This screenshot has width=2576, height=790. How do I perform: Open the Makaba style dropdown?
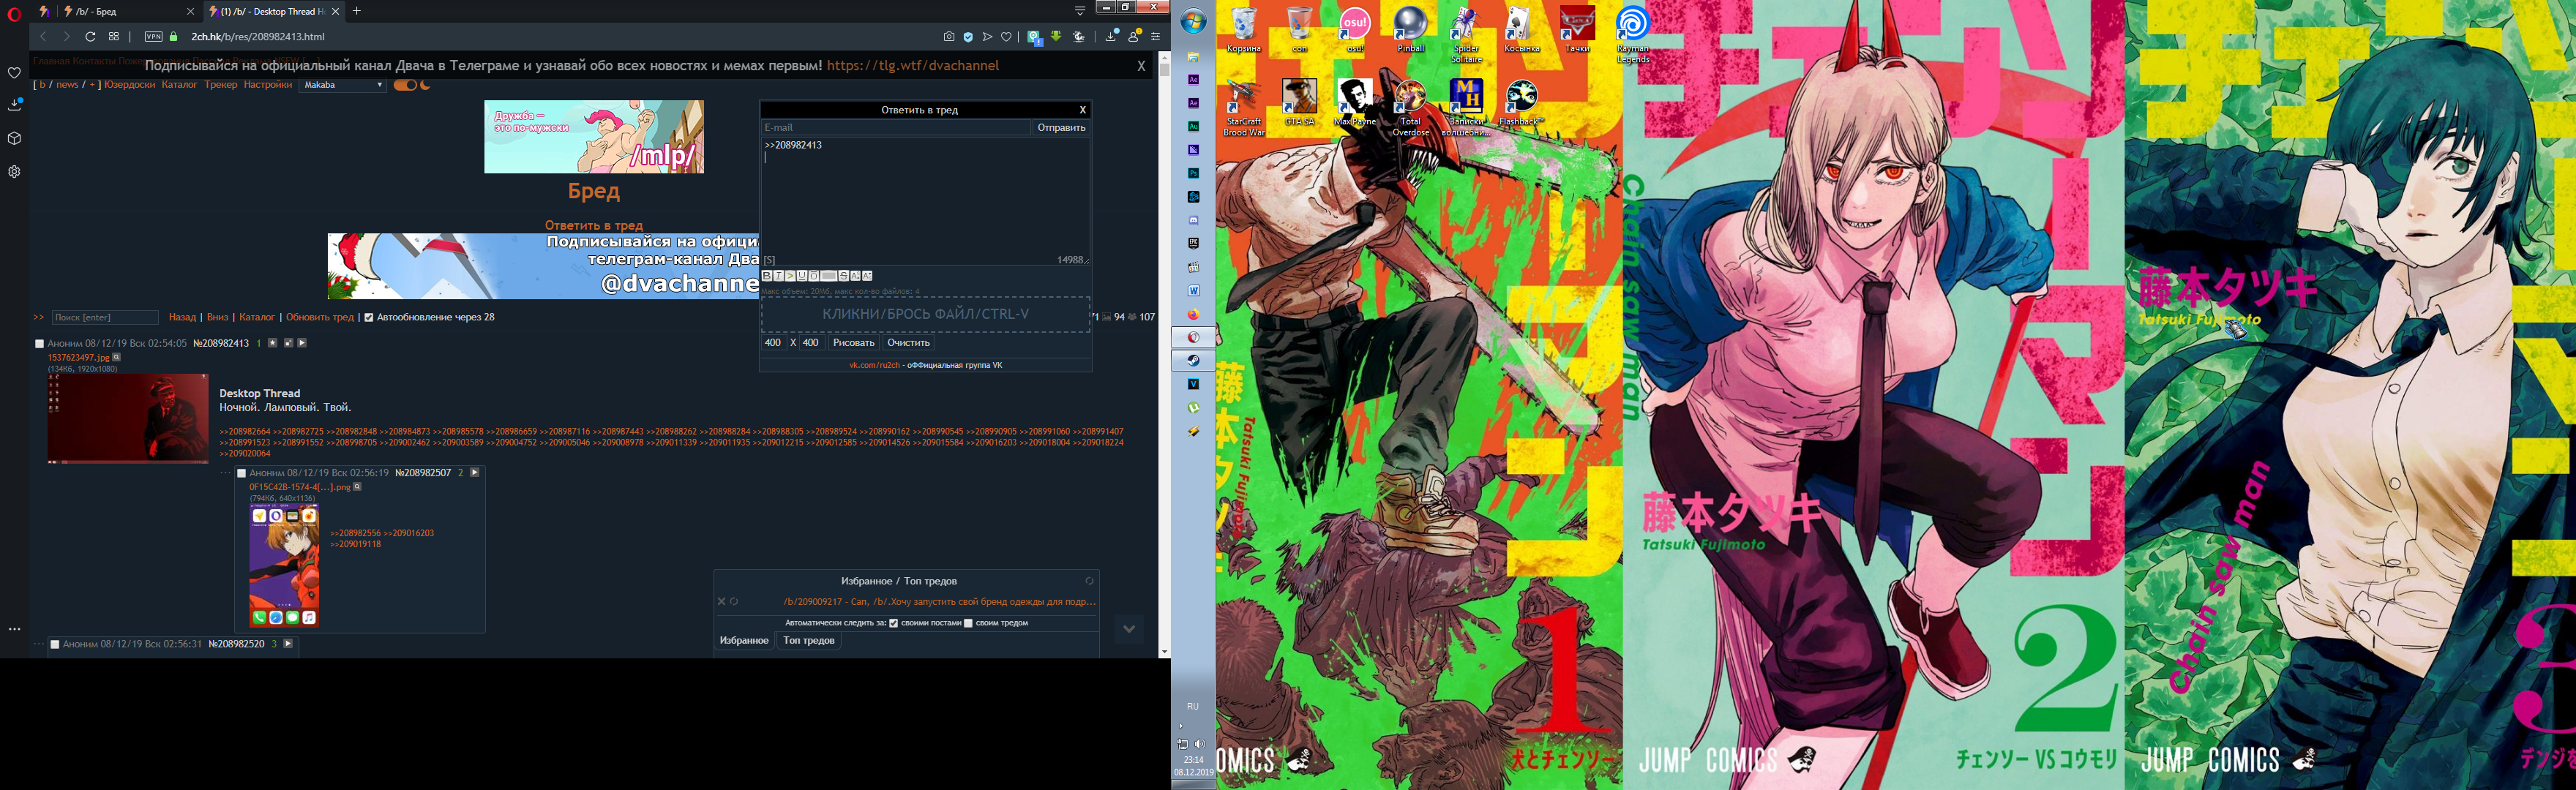[343, 85]
